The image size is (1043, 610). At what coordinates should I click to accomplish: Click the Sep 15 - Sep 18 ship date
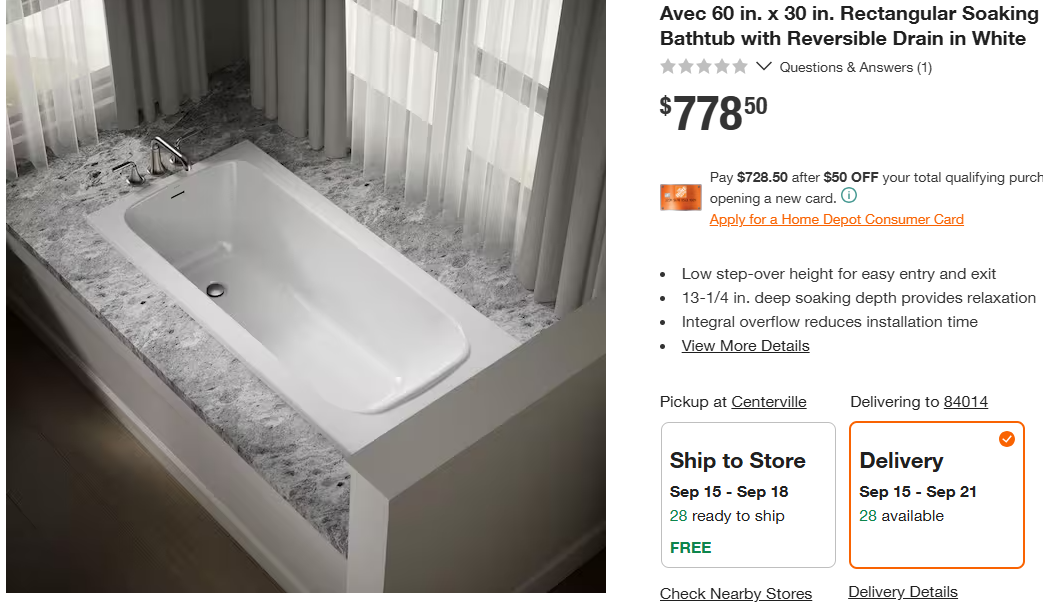[728, 492]
